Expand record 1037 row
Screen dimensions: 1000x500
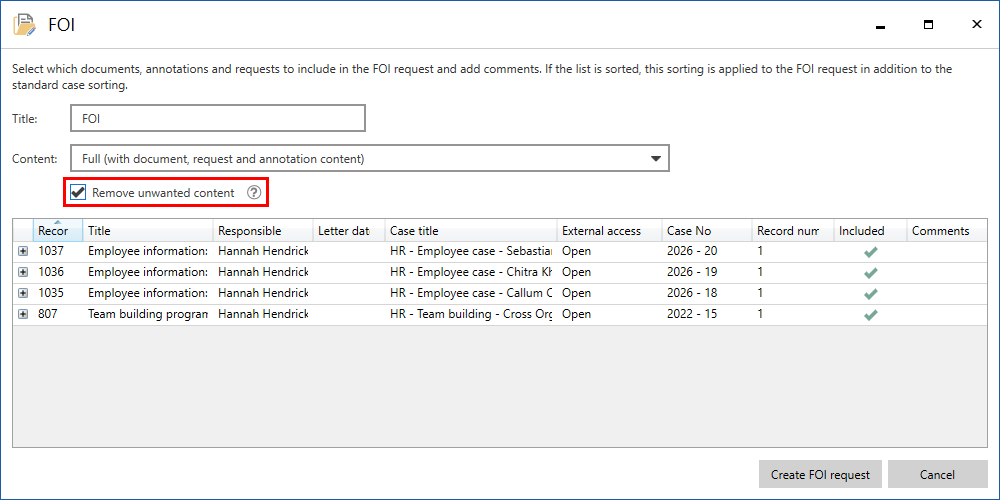coord(23,252)
